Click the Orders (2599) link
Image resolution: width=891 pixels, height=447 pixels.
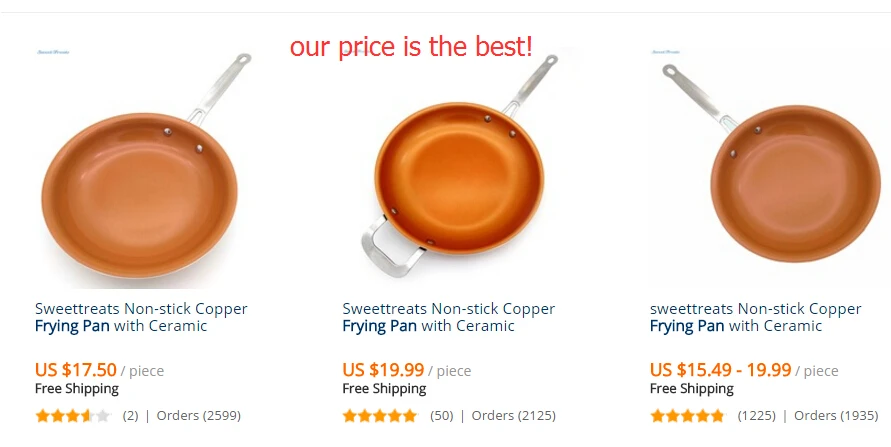pos(198,415)
